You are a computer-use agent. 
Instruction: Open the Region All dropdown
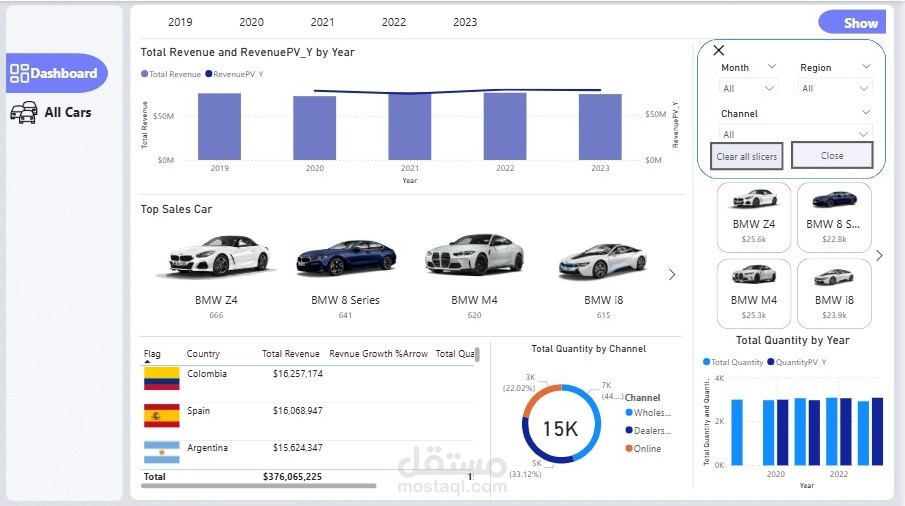(x=835, y=88)
